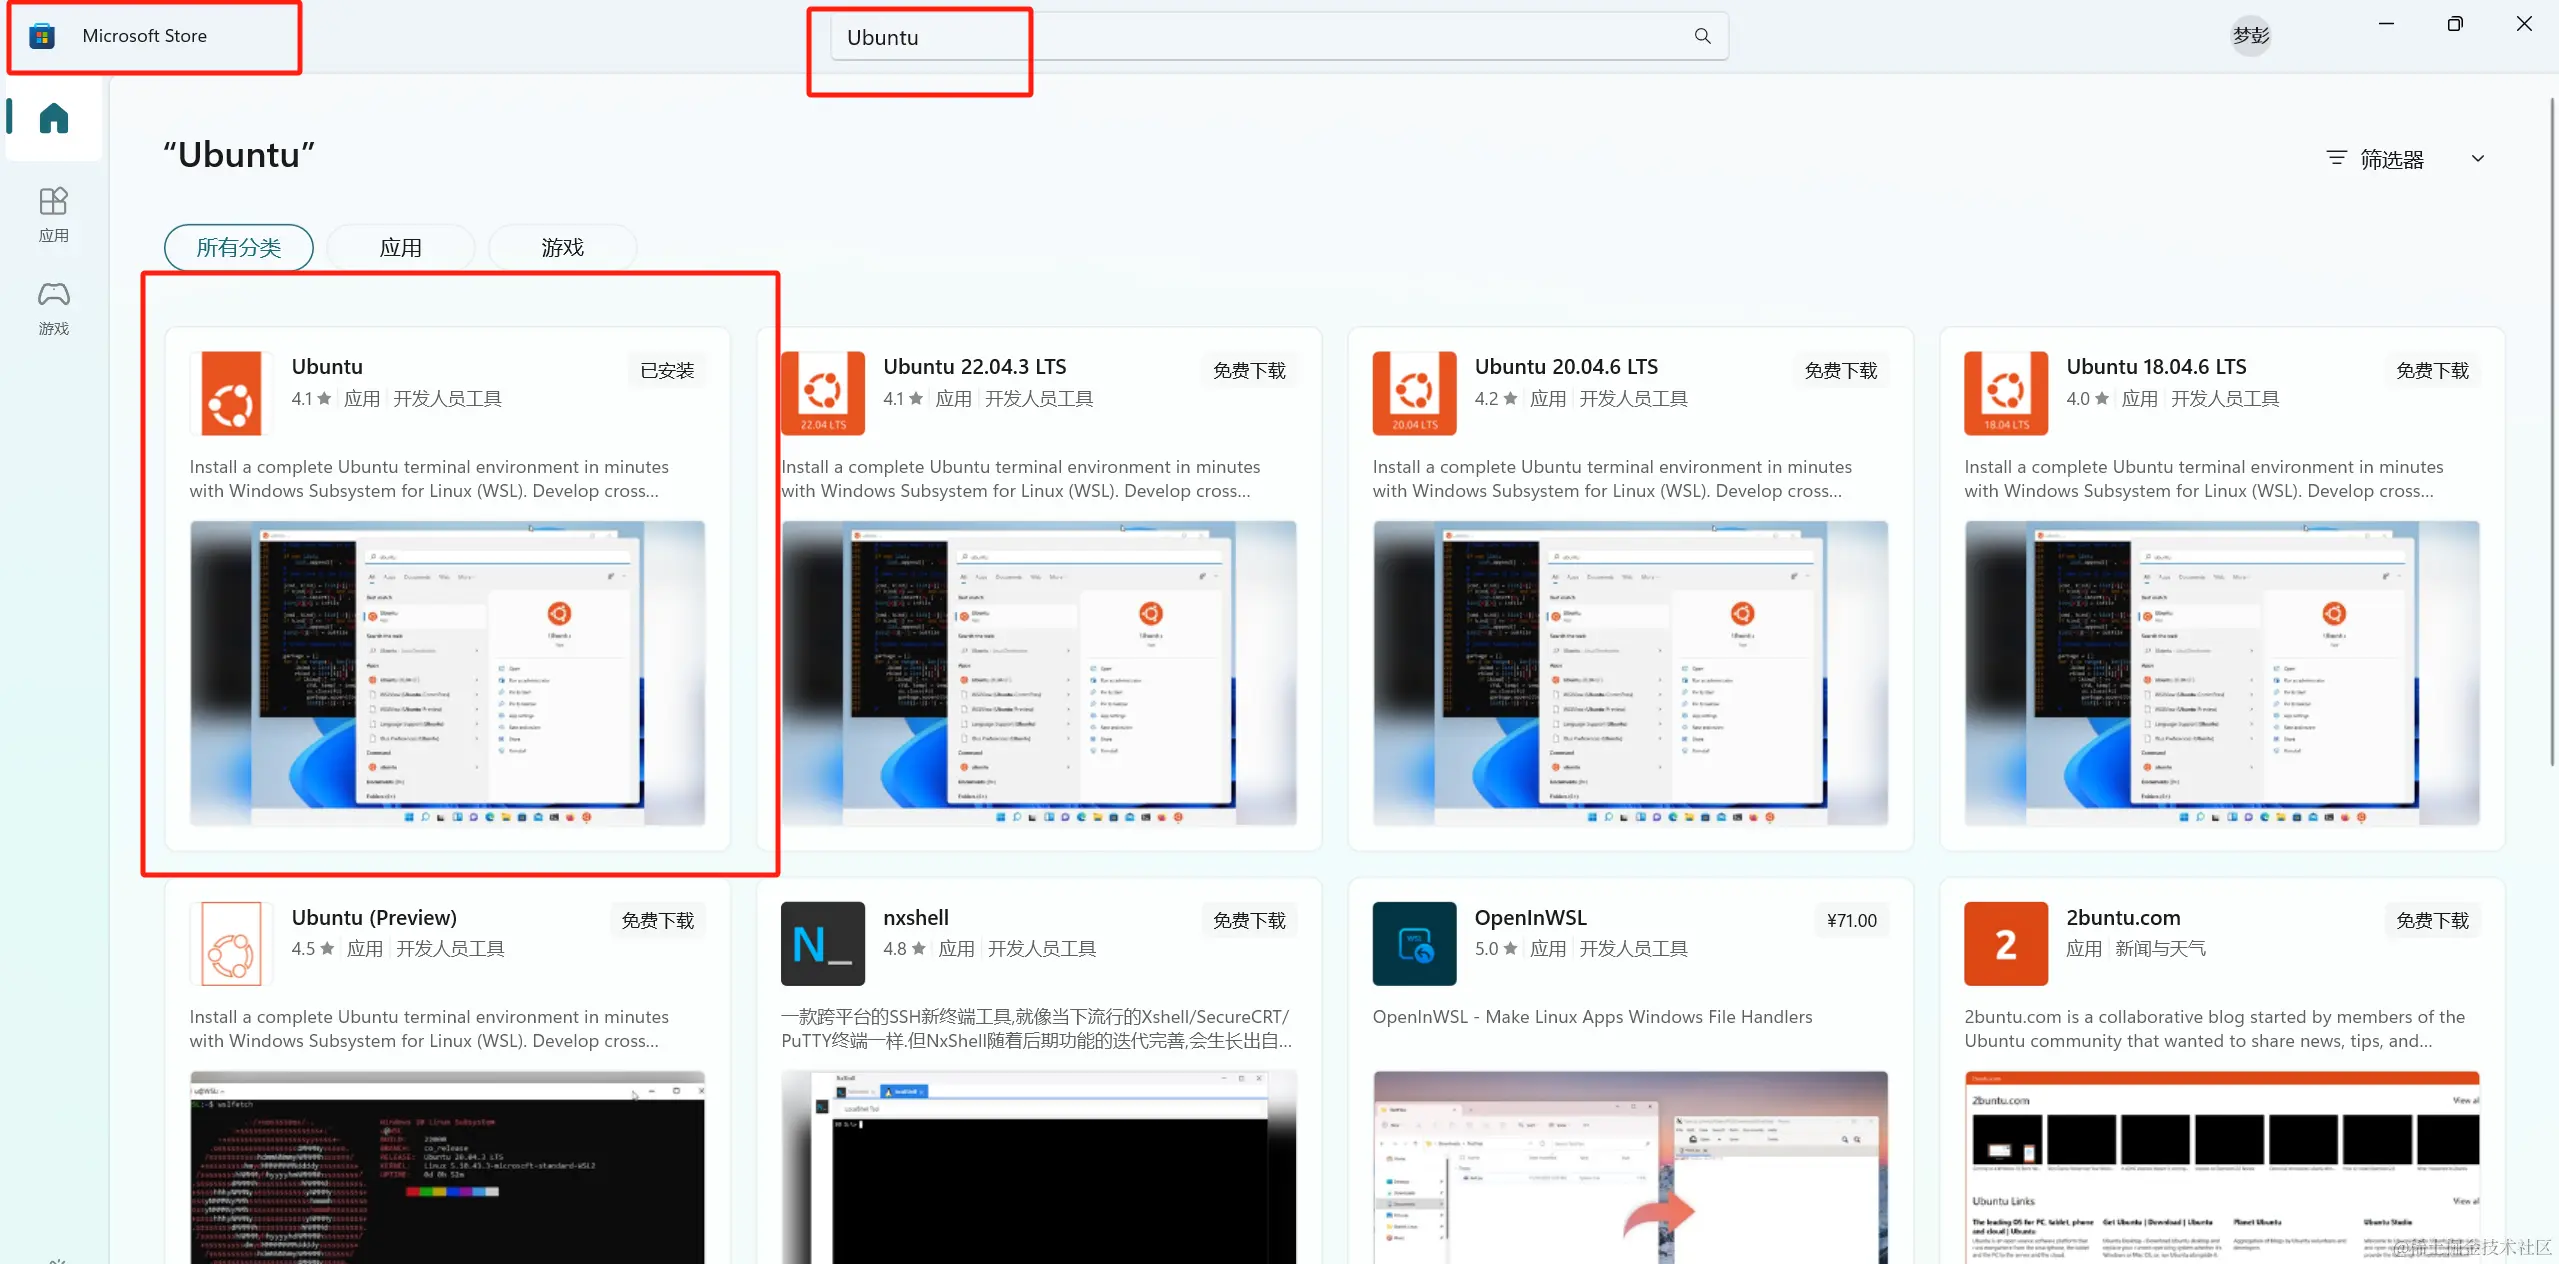The image size is (2559, 1264).
Task: Open the Ubuntu 20.04.6 LTS screenshot thumbnail
Action: [1630, 673]
